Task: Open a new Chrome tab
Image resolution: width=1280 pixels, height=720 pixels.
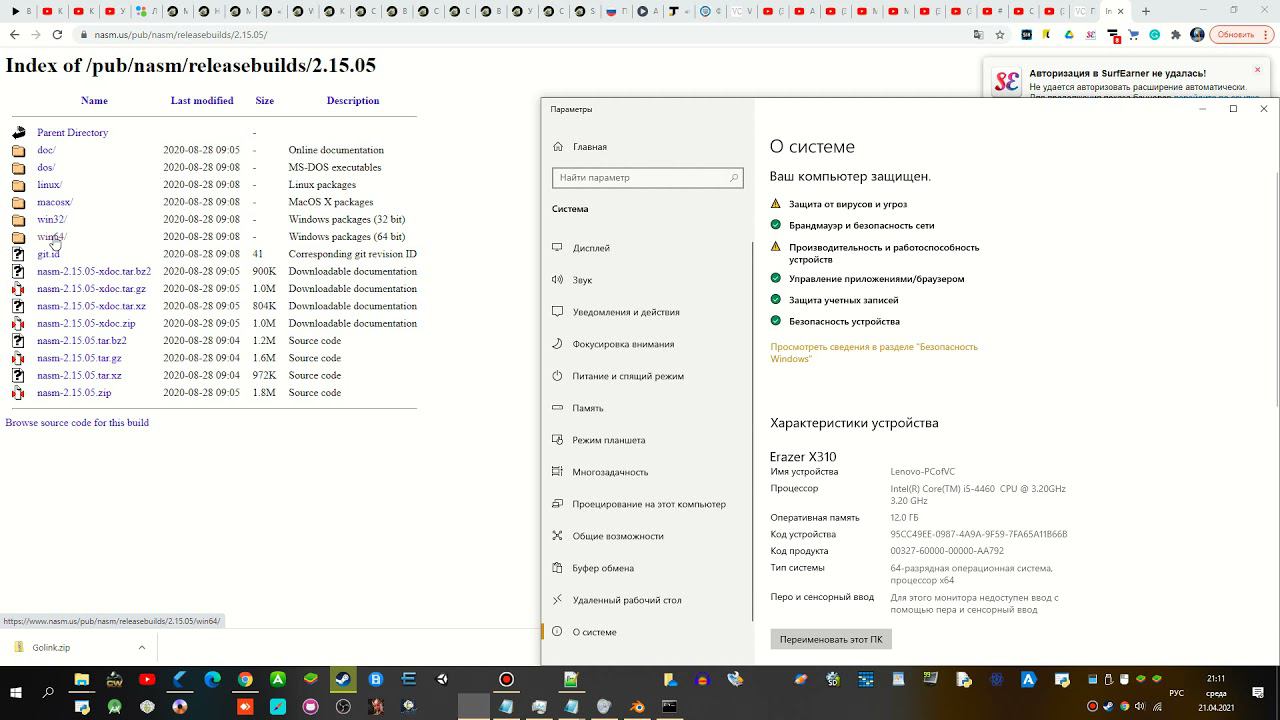Action: 1146,11
